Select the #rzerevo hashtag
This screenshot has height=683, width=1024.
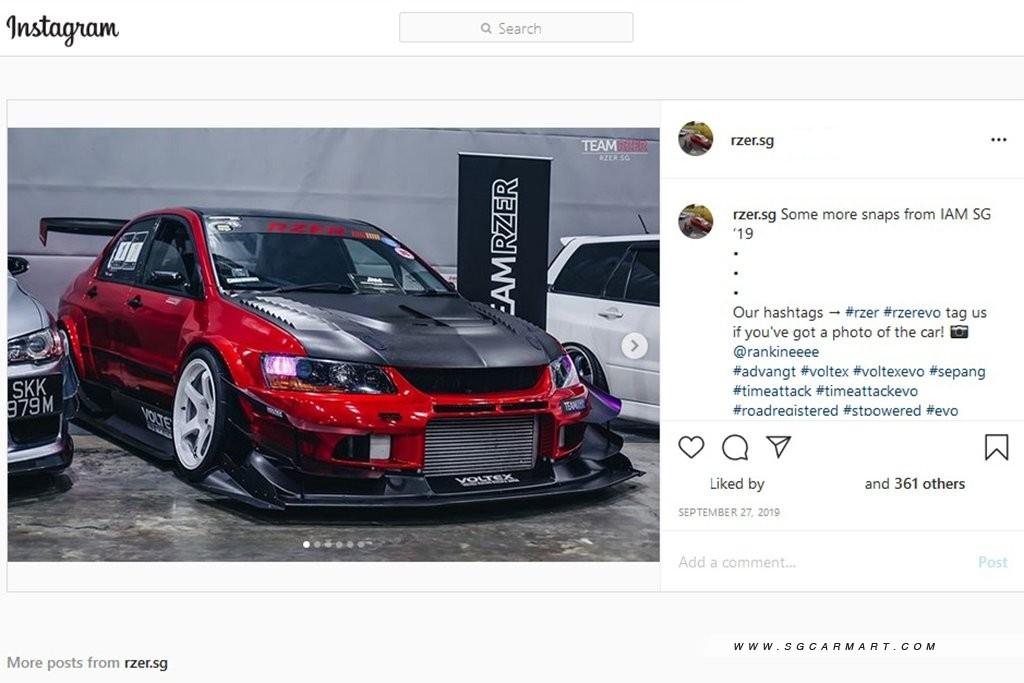tap(912, 312)
